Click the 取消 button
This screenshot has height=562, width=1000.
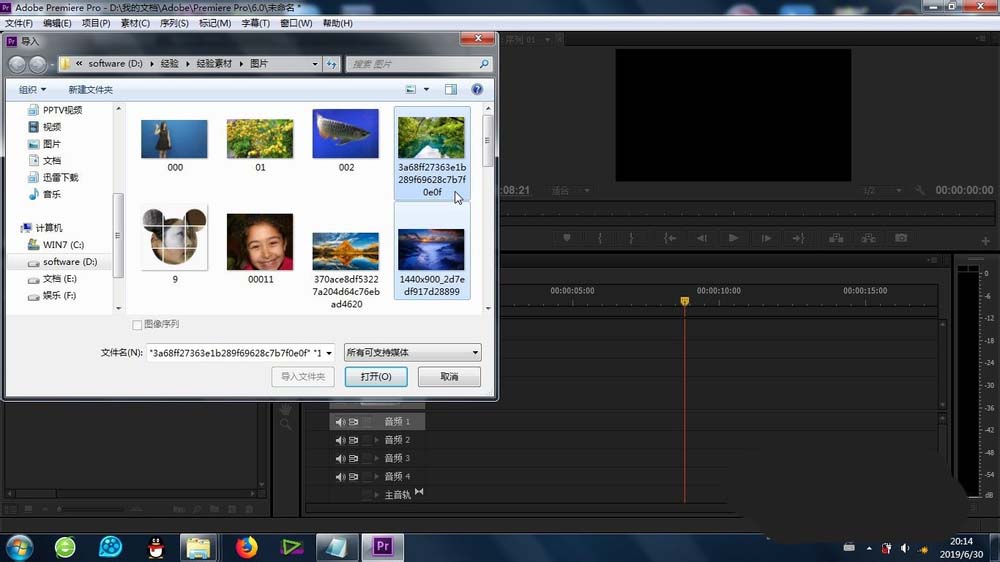tap(449, 376)
